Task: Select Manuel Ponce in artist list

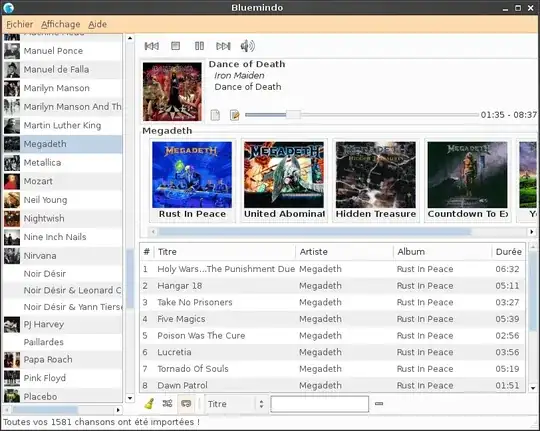Action: point(63,51)
